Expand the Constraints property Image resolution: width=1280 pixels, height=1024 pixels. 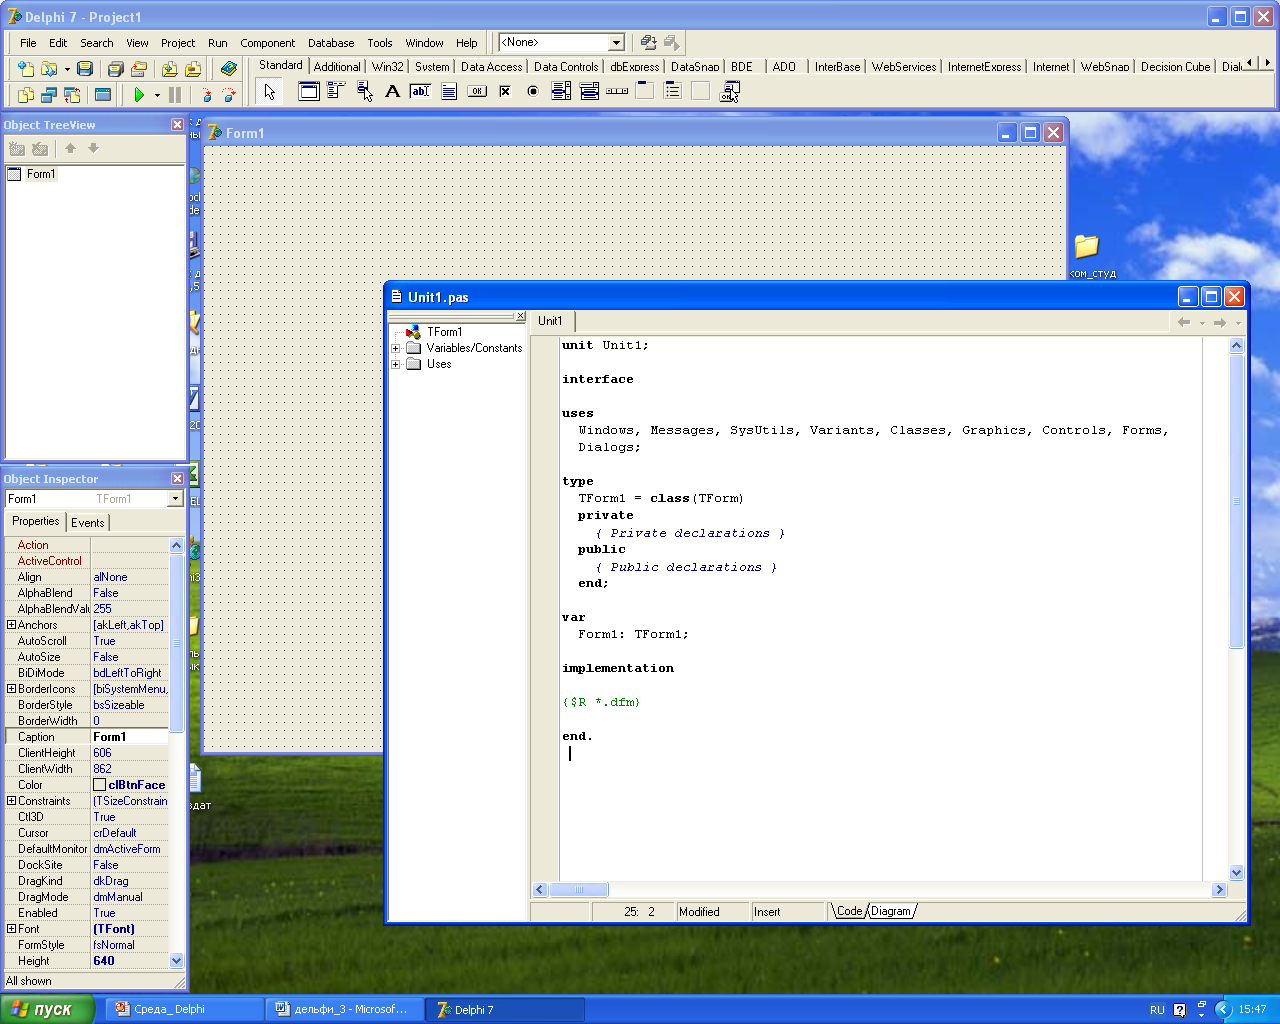11,801
